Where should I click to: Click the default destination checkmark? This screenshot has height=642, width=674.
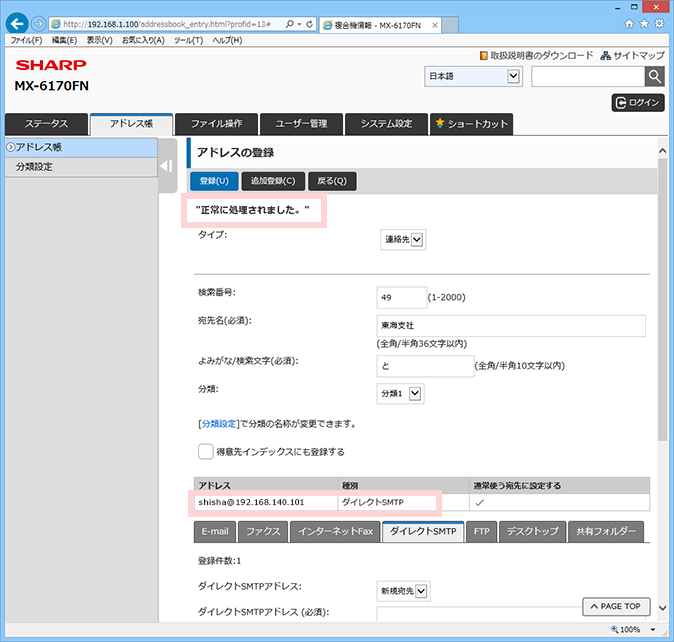tap(480, 502)
